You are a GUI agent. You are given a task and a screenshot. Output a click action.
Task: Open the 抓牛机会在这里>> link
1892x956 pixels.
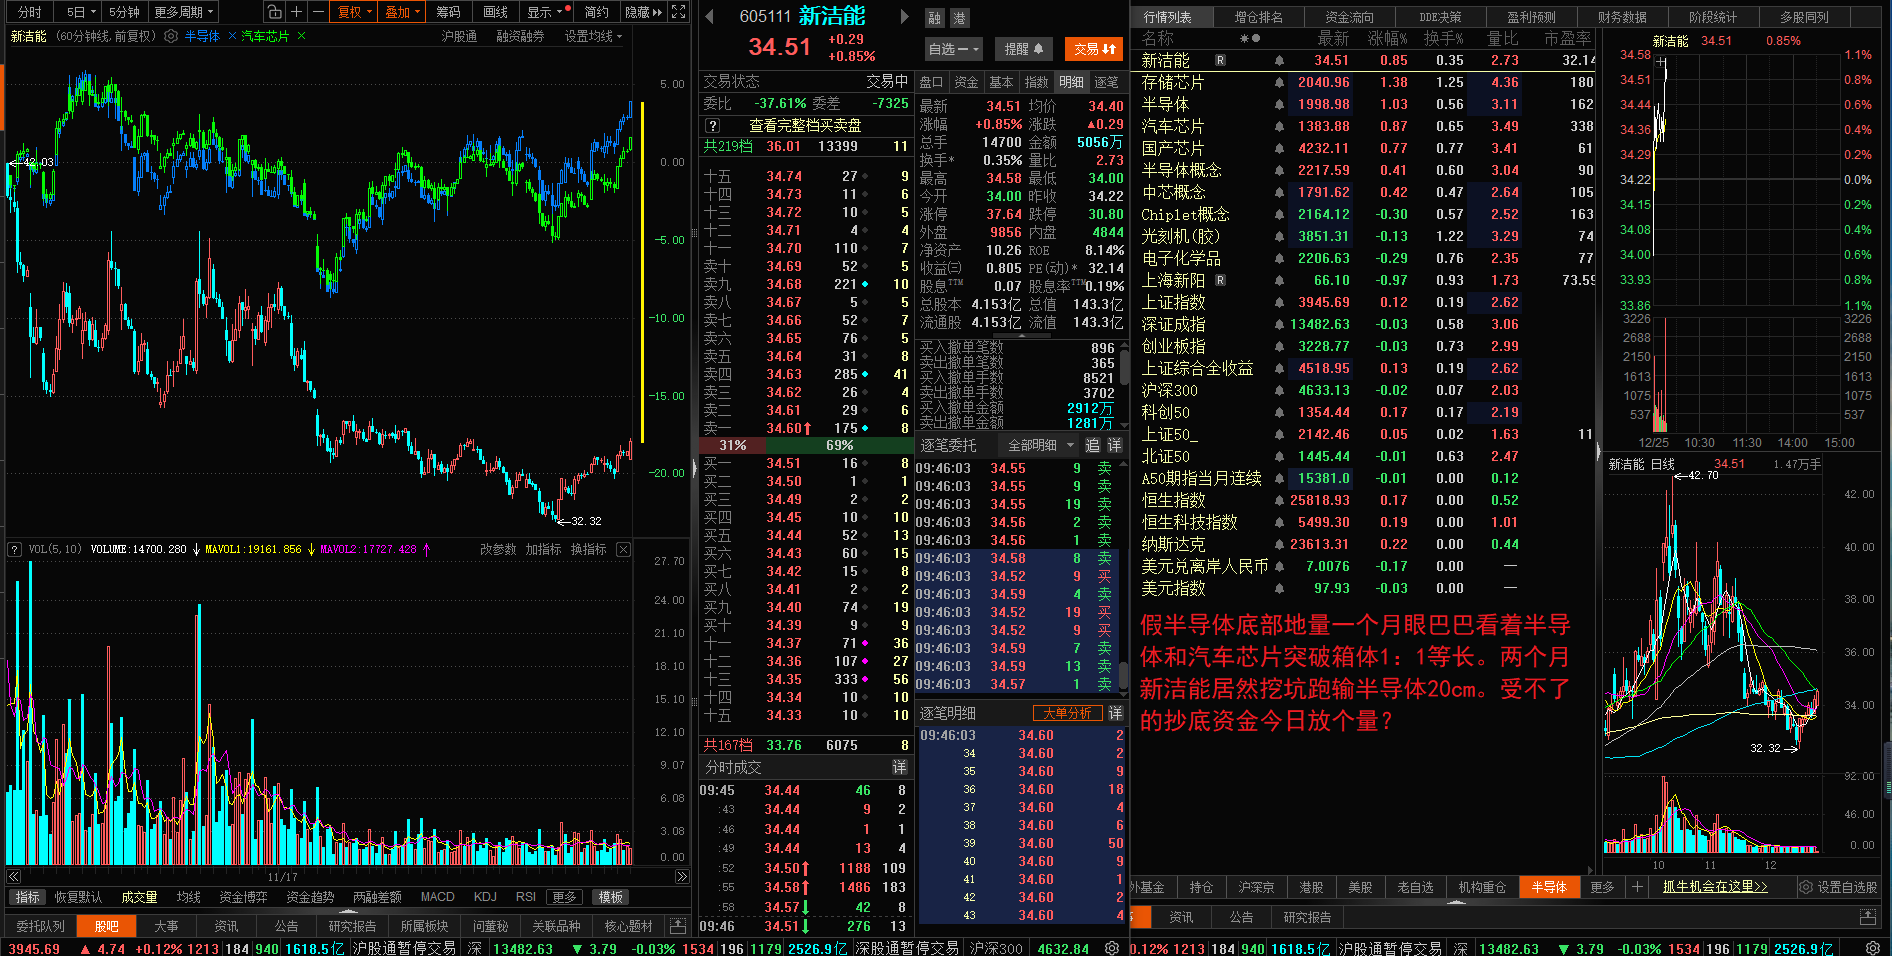pos(1715,887)
